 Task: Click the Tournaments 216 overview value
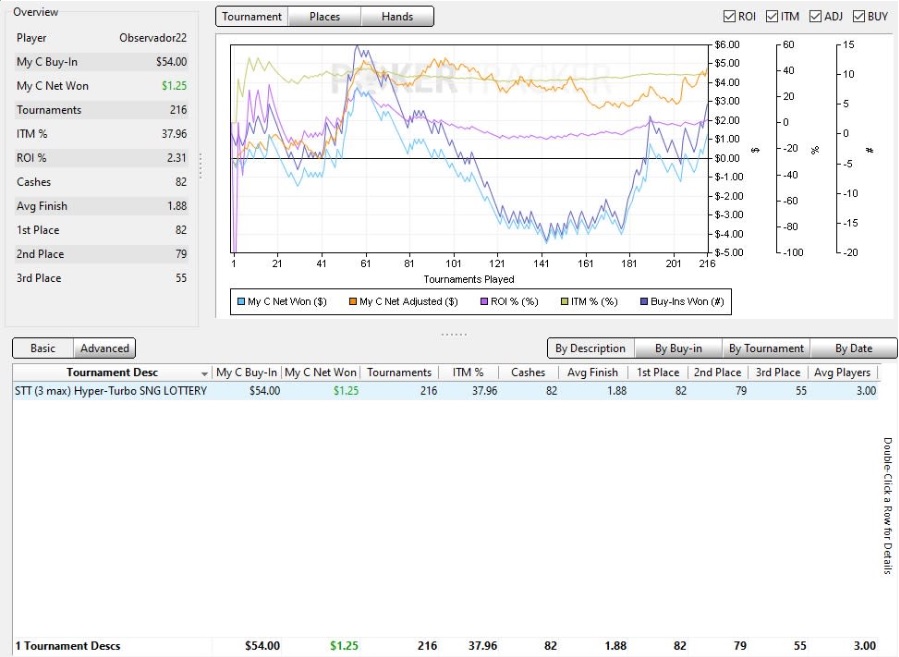tap(178, 110)
